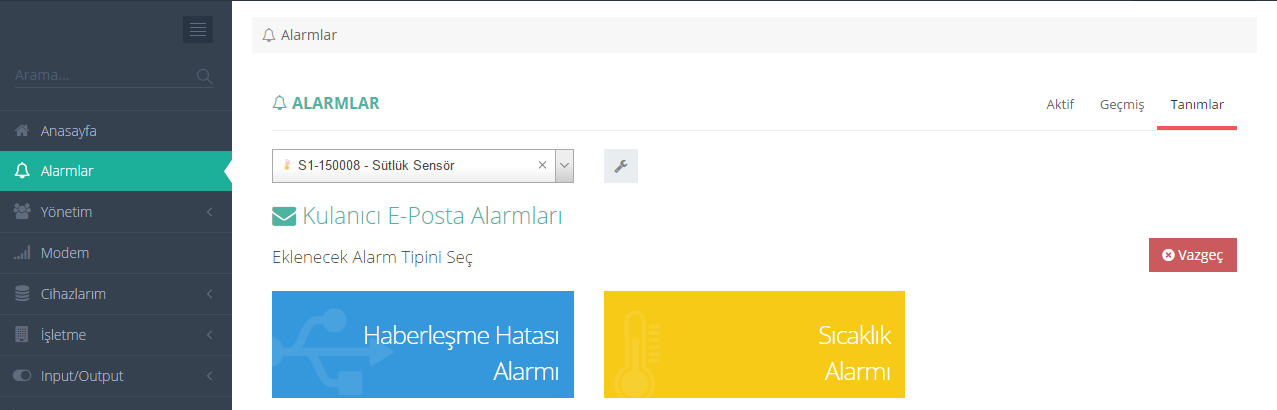Open the wrench settings button
1277x410 pixels.
pos(621,166)
